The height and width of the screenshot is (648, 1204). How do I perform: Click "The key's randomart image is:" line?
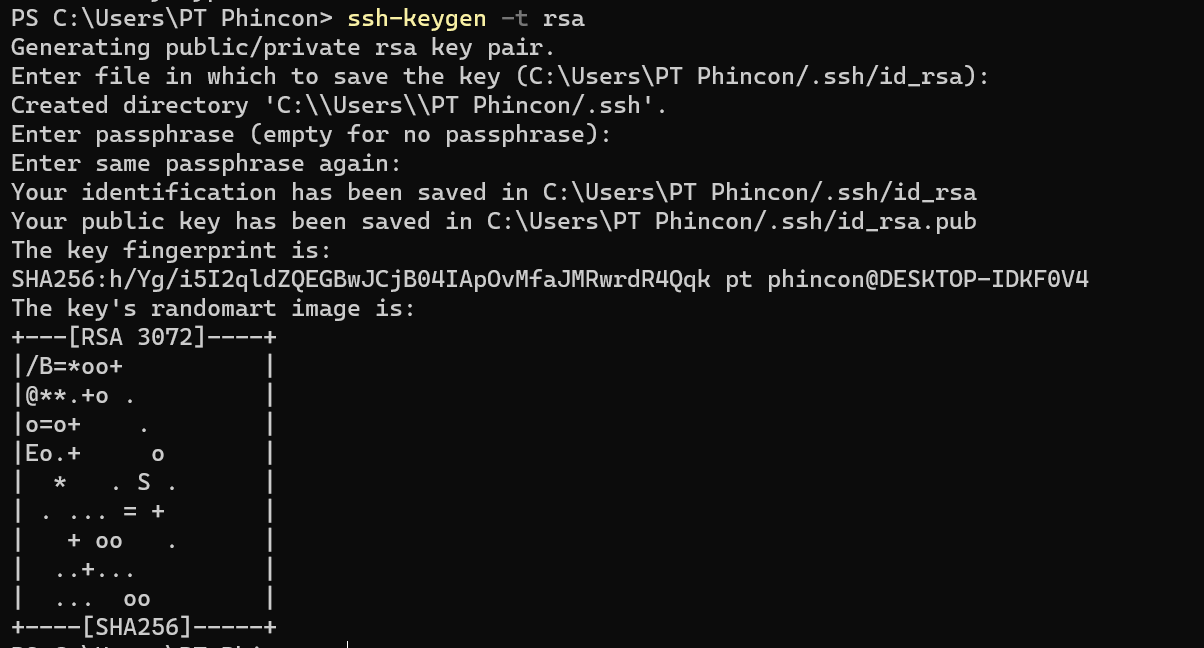(x=212, y=308)
